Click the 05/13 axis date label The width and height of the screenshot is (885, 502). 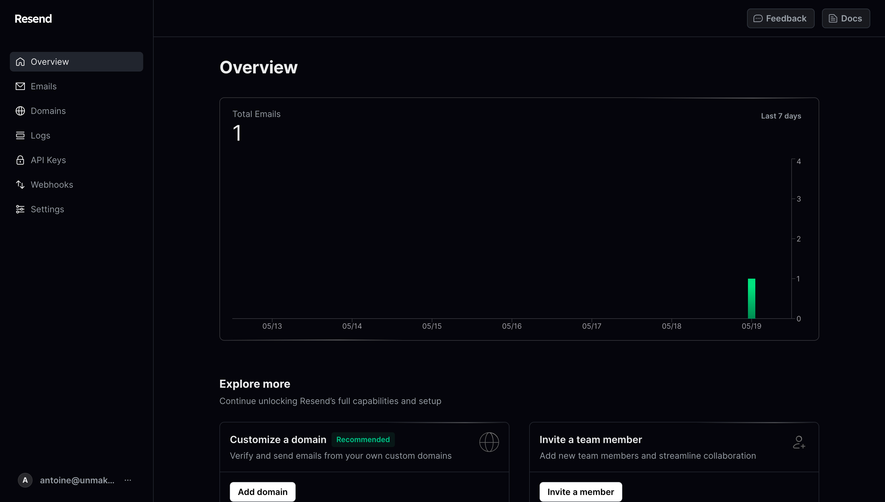click(272, 326)
